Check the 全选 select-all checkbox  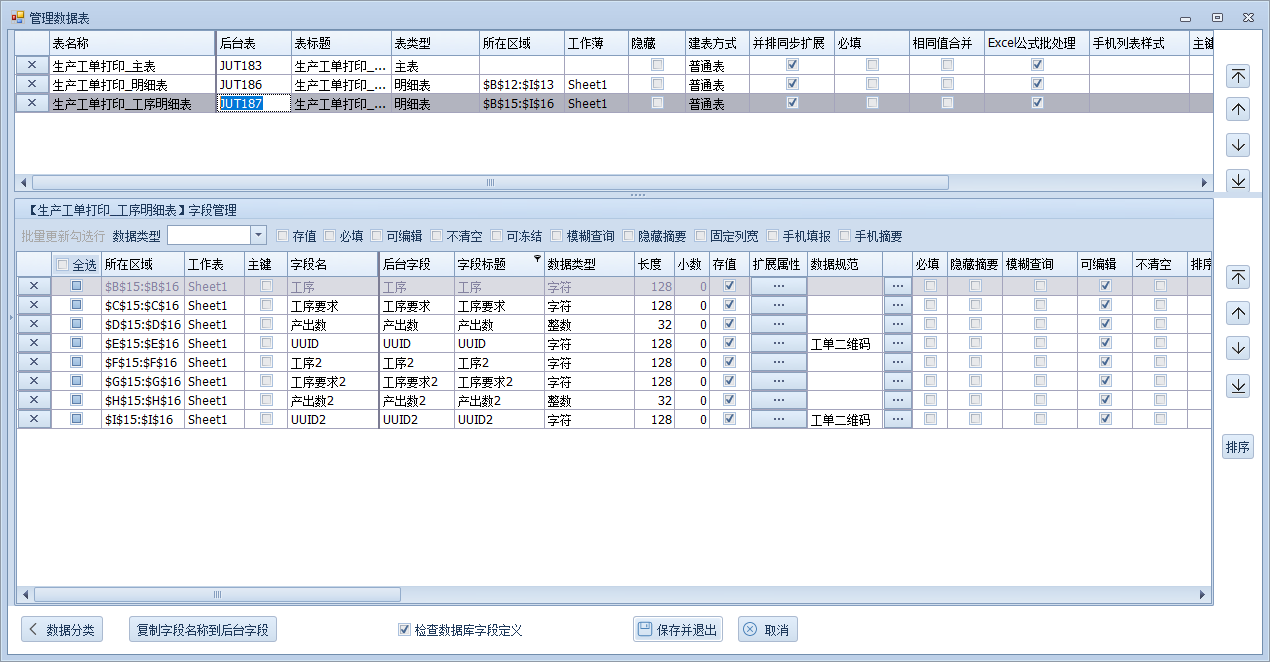pos(62,265)
